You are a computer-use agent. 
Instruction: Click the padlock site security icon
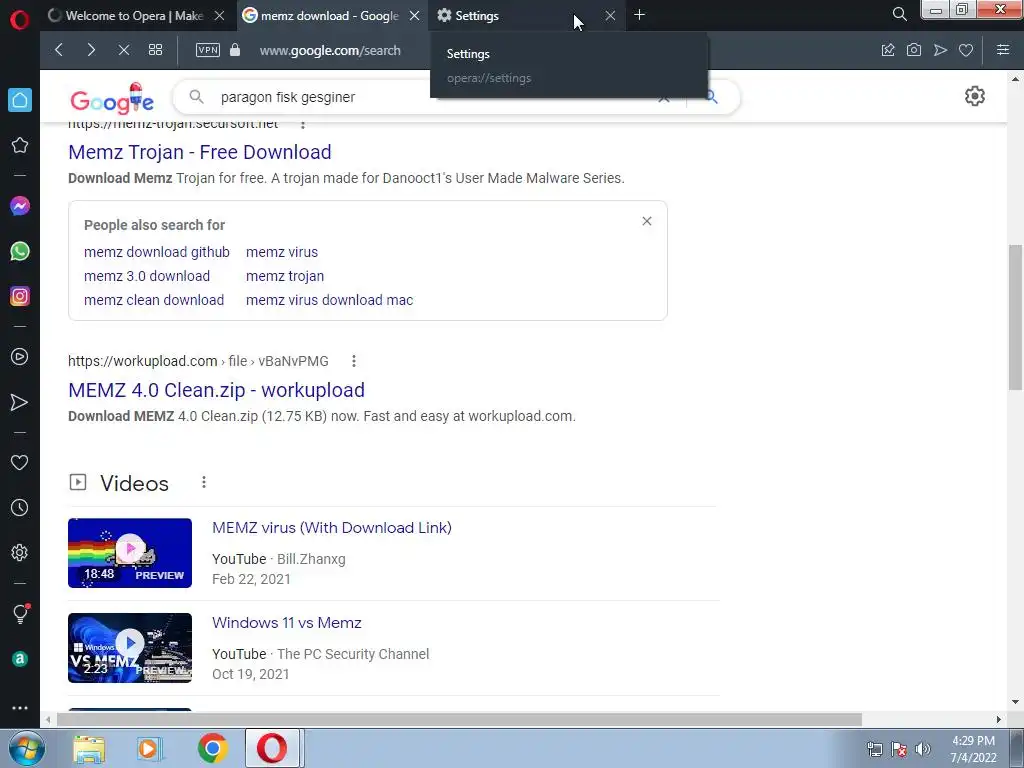235,50
